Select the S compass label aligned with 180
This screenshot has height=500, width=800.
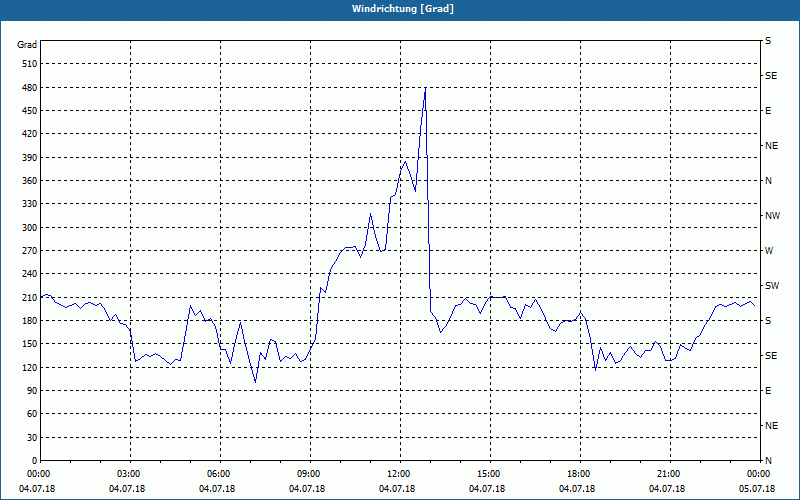(x=768, y=321)
